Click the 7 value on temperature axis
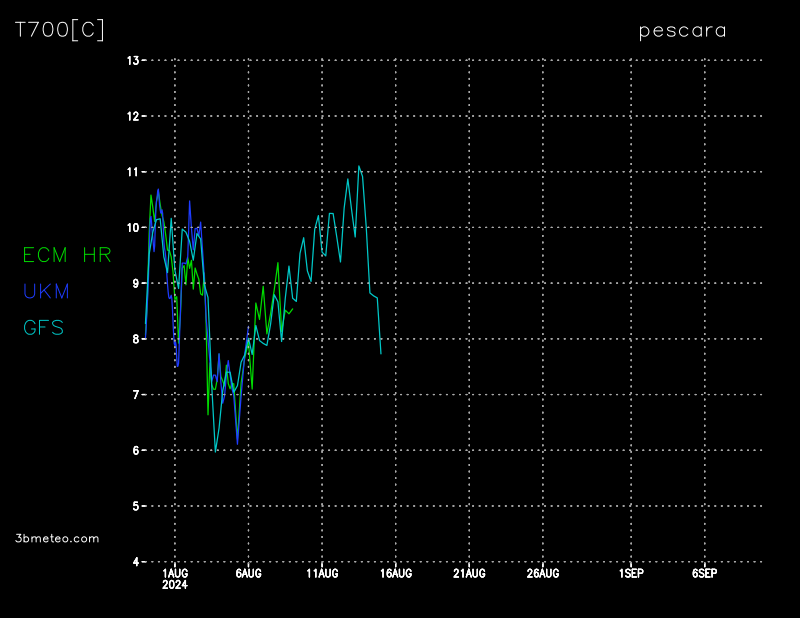 coord(135,395)
